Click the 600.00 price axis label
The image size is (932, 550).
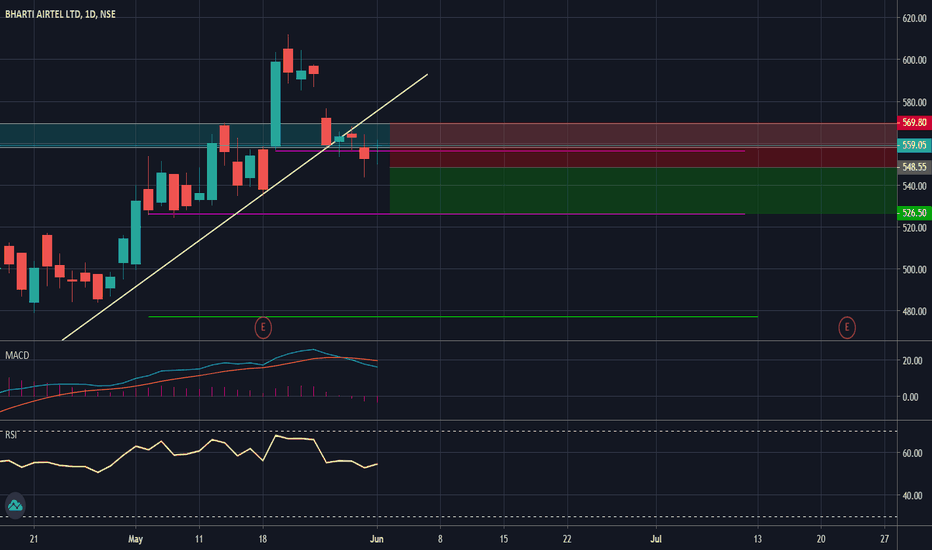[914, 60]
